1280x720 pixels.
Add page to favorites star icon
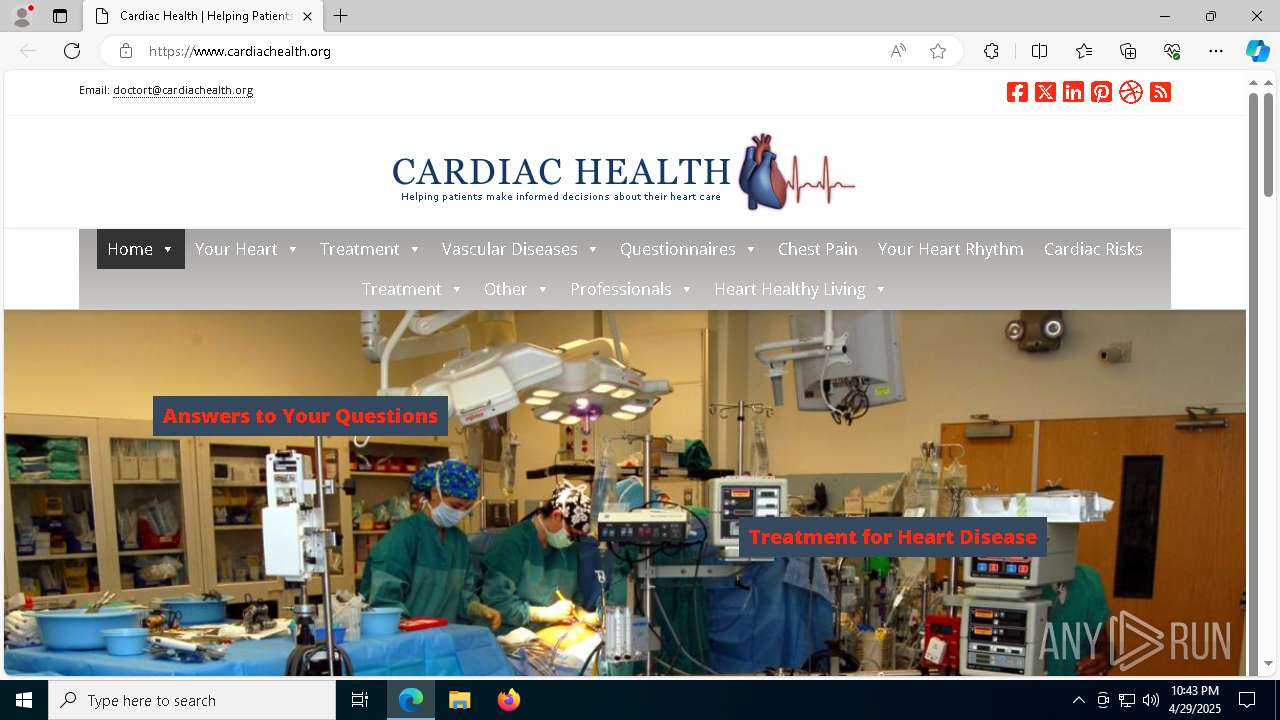click(938, 51)
